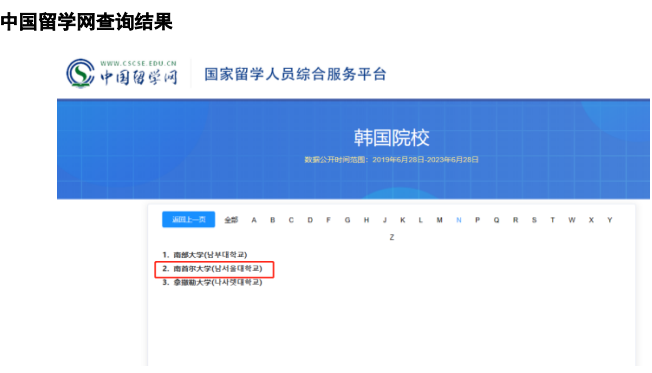The height and width of the screenshot is (373, 652).
Task: Filter schools by letter H
Action: point(366,220)
